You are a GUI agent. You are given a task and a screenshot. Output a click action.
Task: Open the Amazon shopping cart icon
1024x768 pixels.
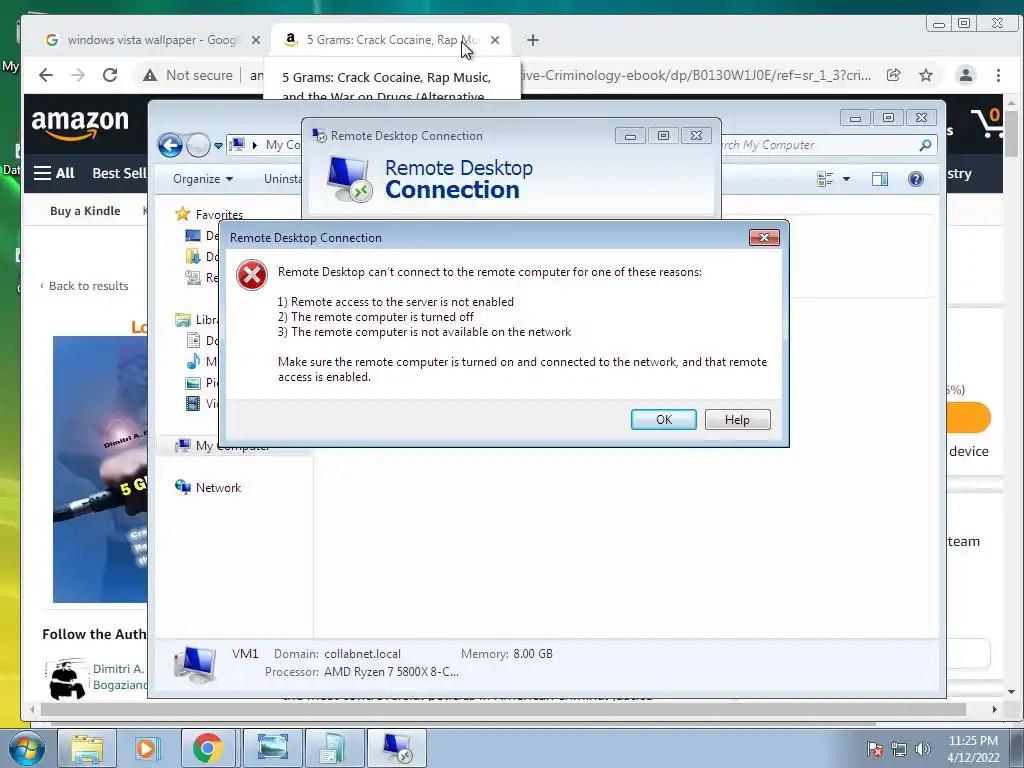coord(985,123)
